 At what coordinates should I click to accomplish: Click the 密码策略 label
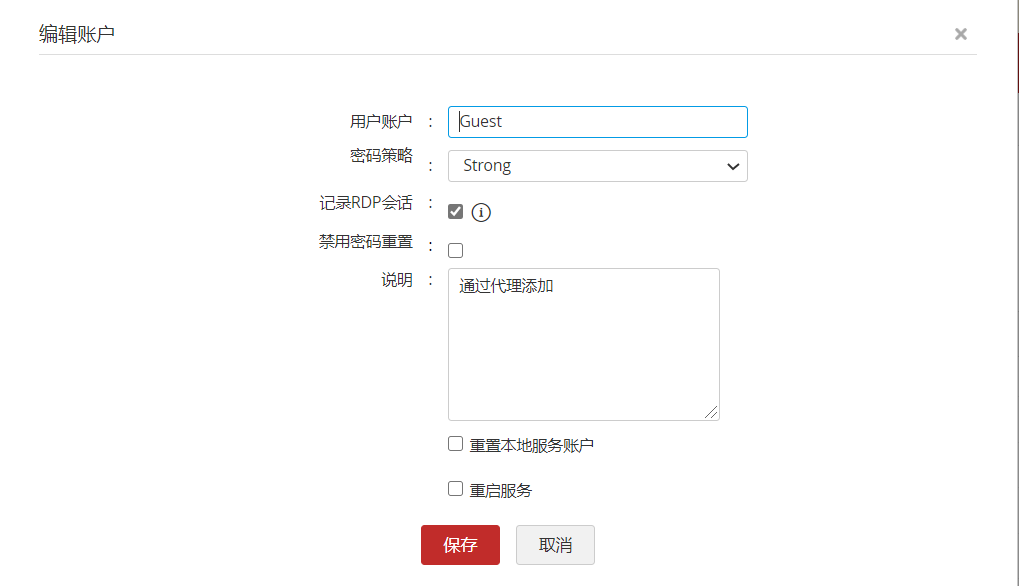380,155
